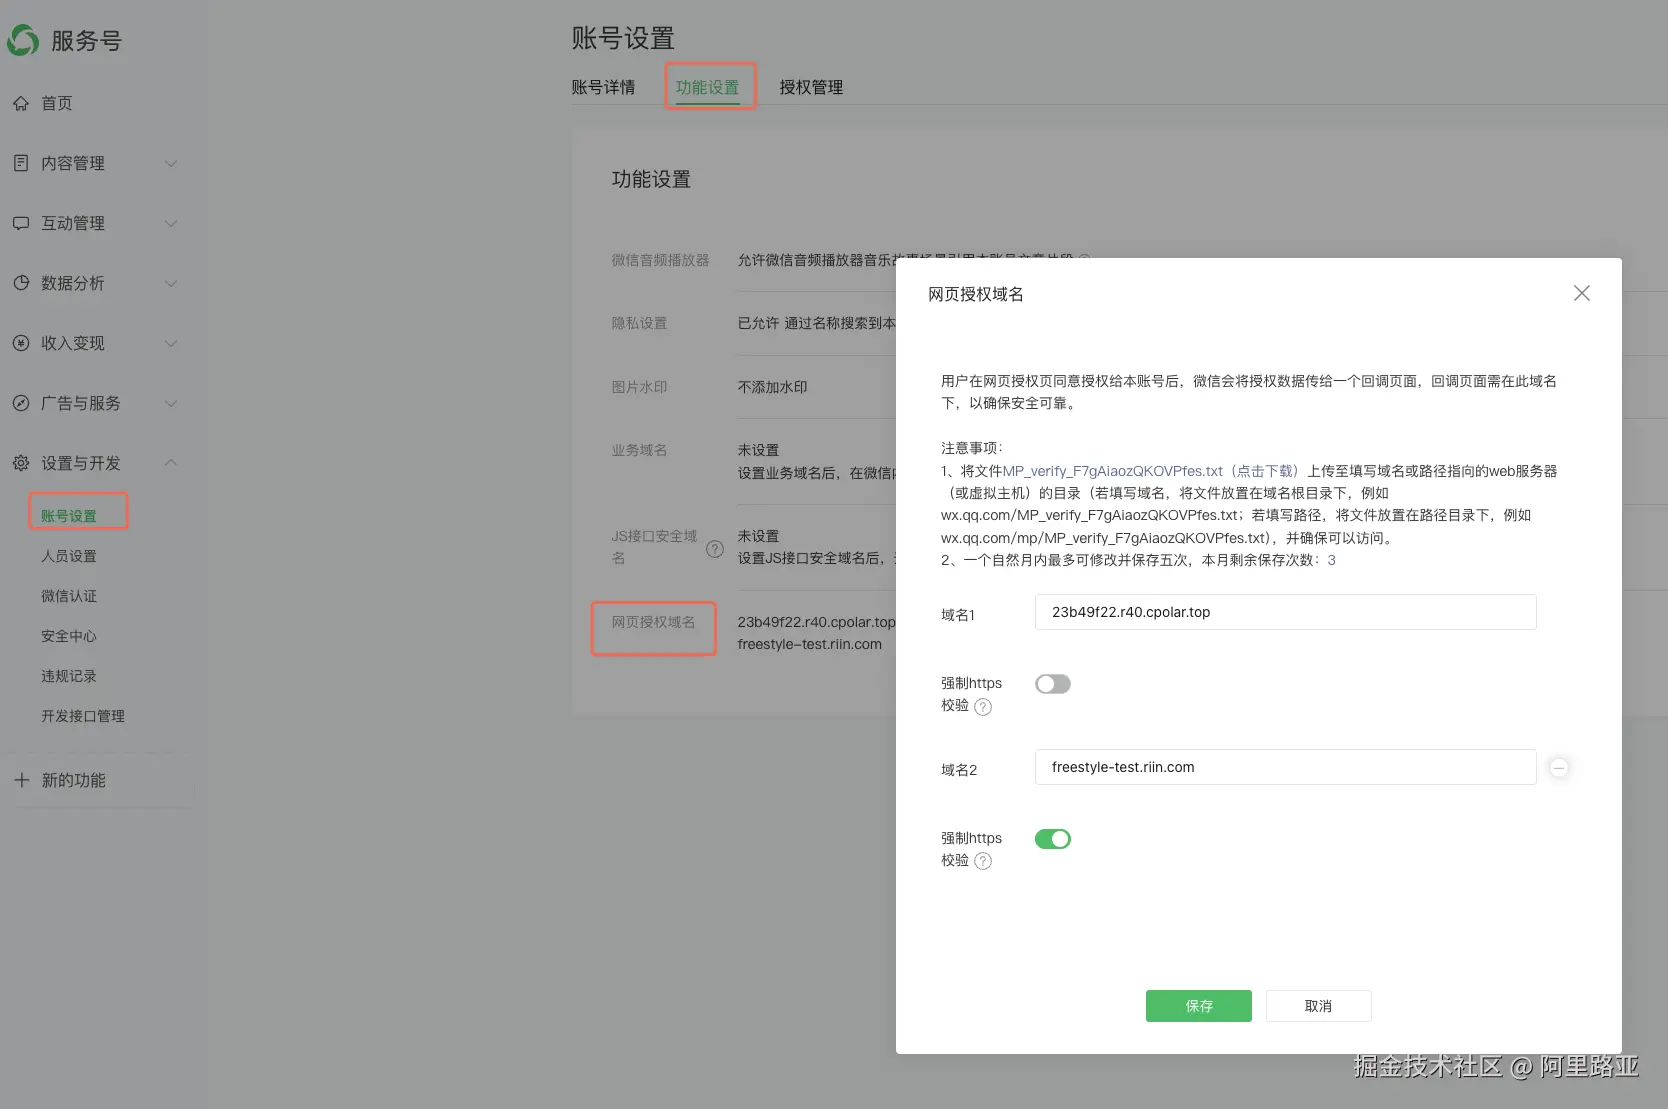Enable 强制https校验 for 域名1

[1052, 683]
